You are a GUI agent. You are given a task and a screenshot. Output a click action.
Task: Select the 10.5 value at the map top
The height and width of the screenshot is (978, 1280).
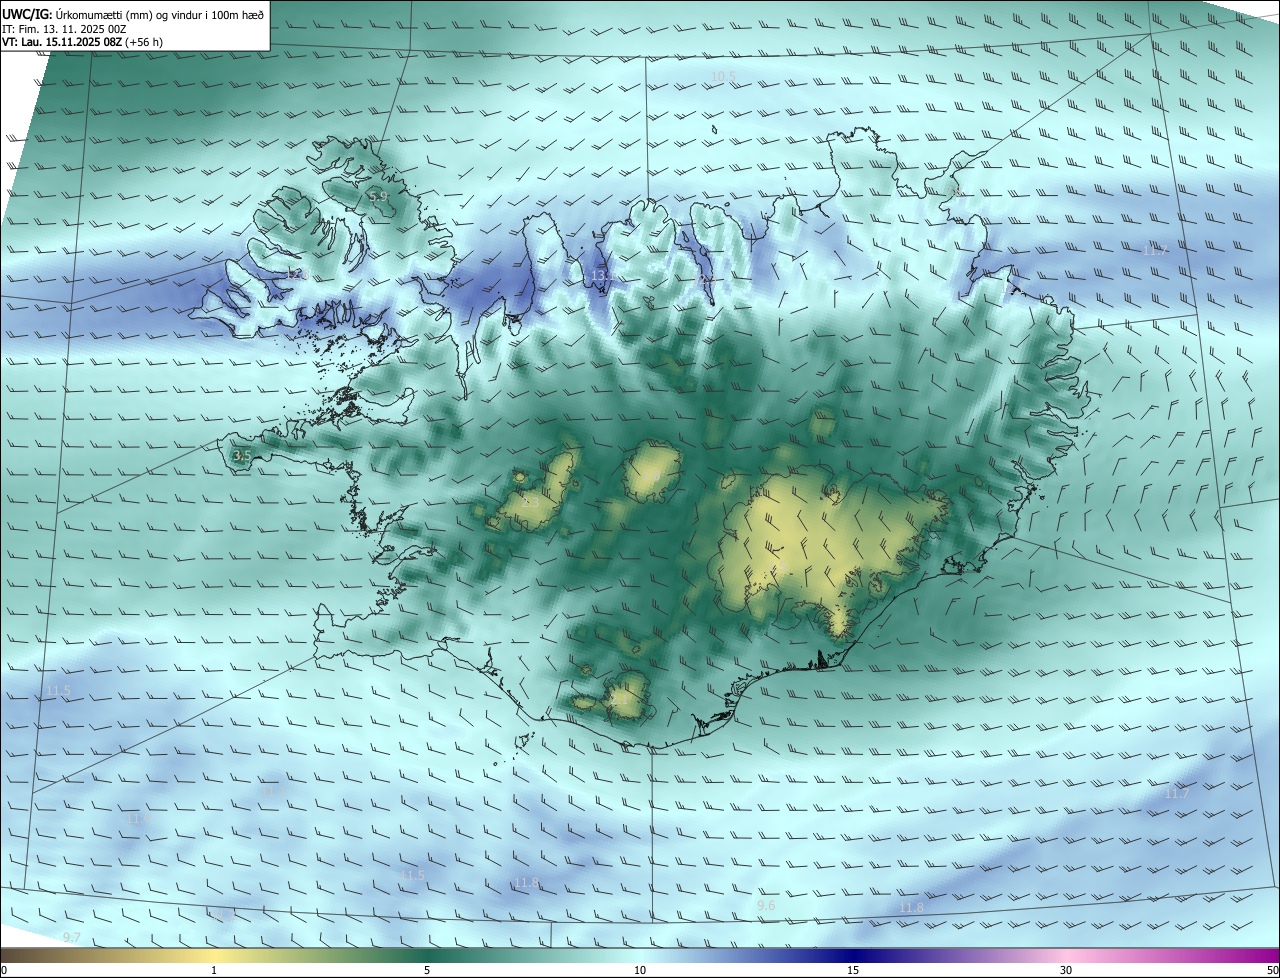tap(723, 76)
